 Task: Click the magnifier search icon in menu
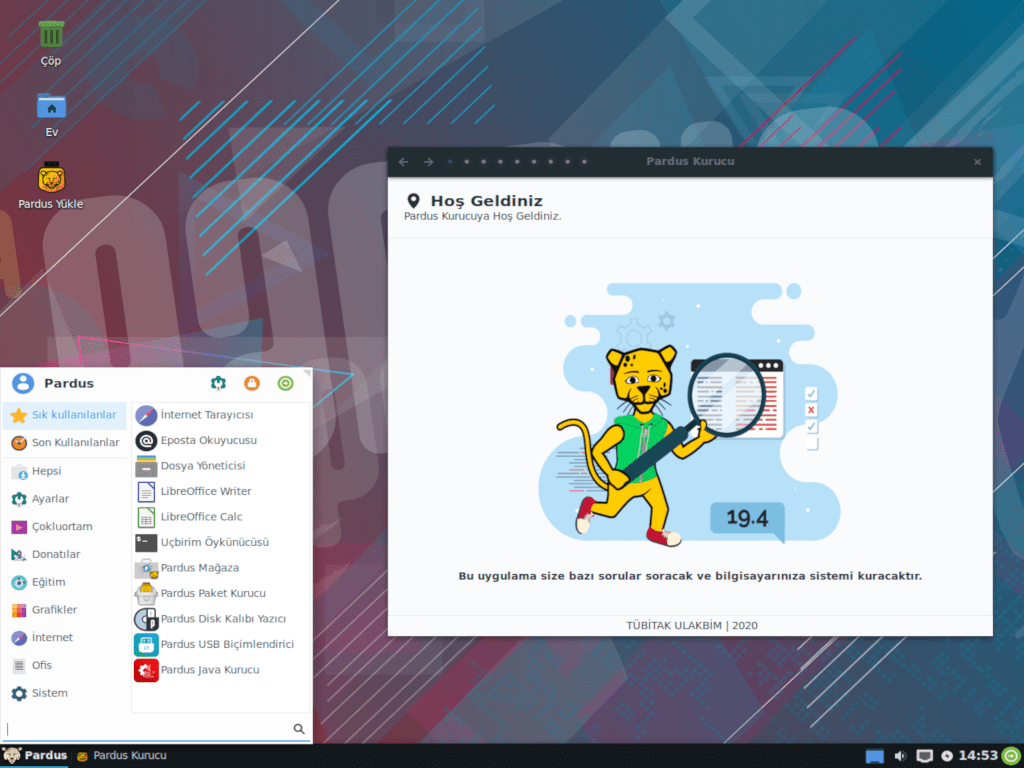(299, 729)
